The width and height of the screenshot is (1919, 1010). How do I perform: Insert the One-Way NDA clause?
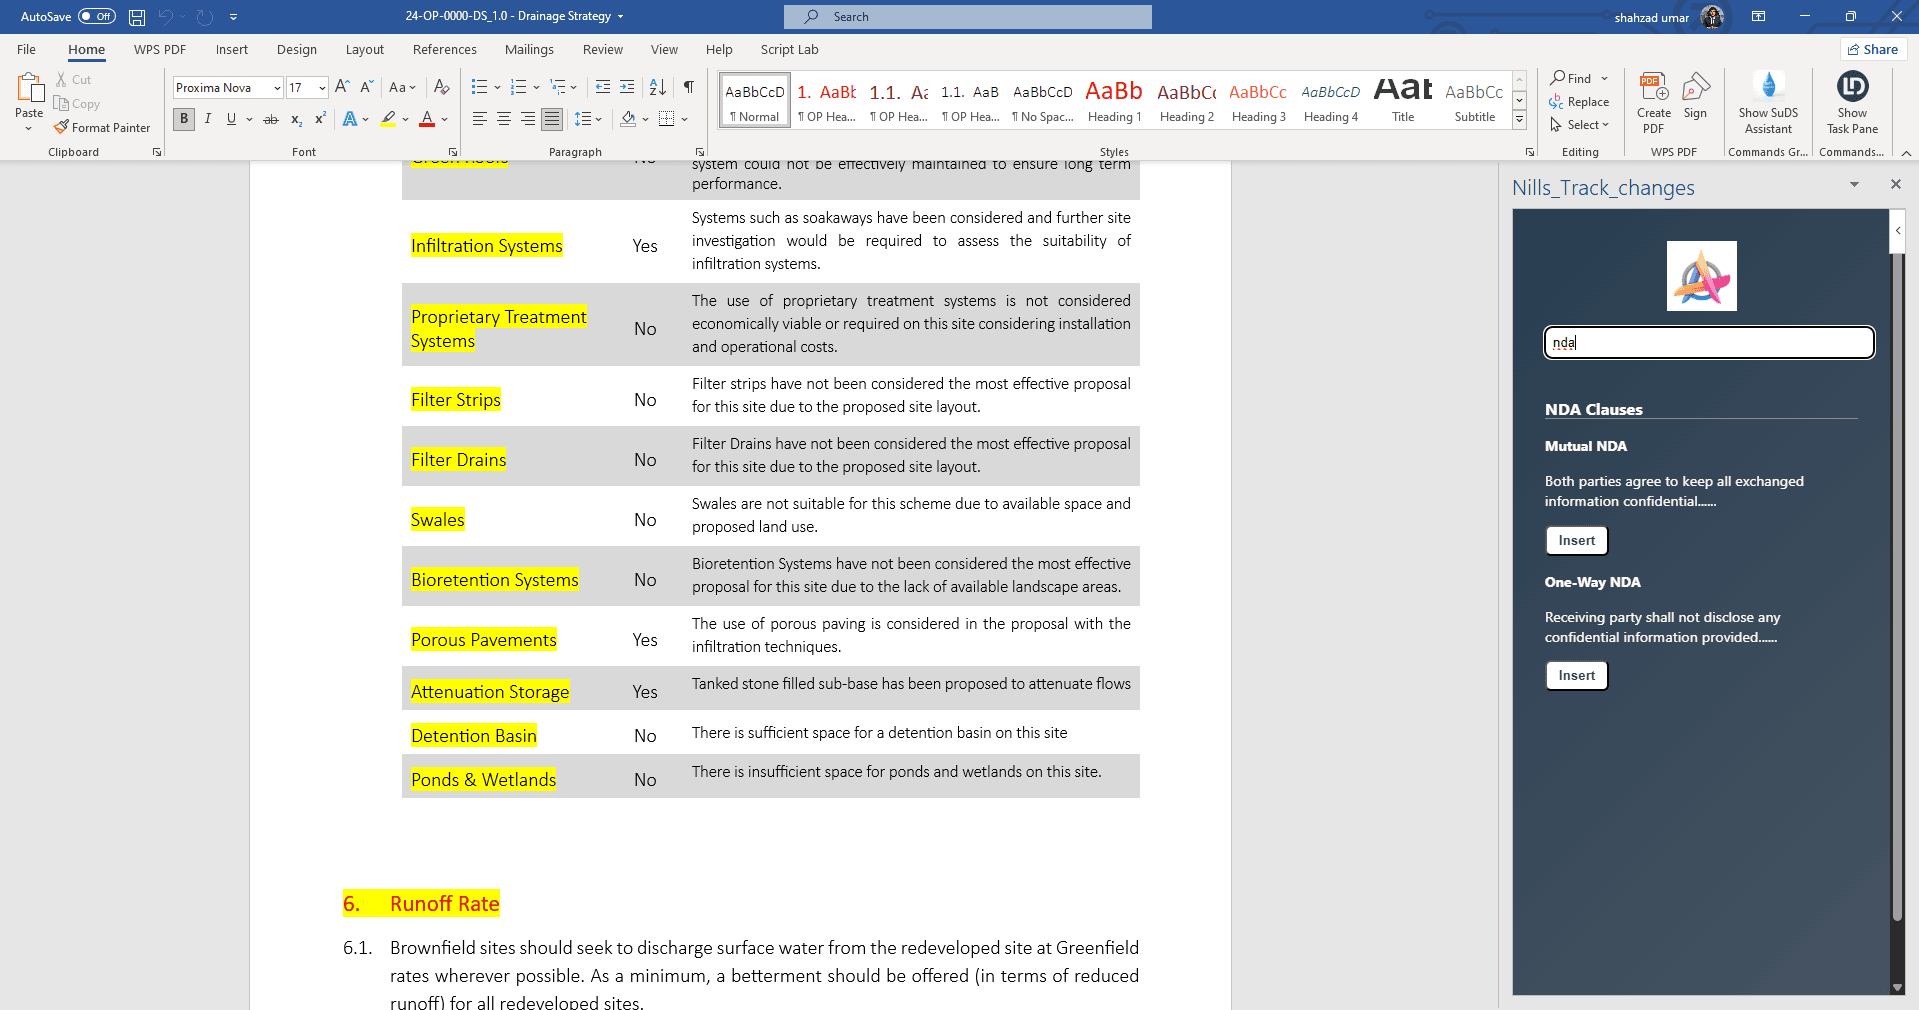[1577, 675]
